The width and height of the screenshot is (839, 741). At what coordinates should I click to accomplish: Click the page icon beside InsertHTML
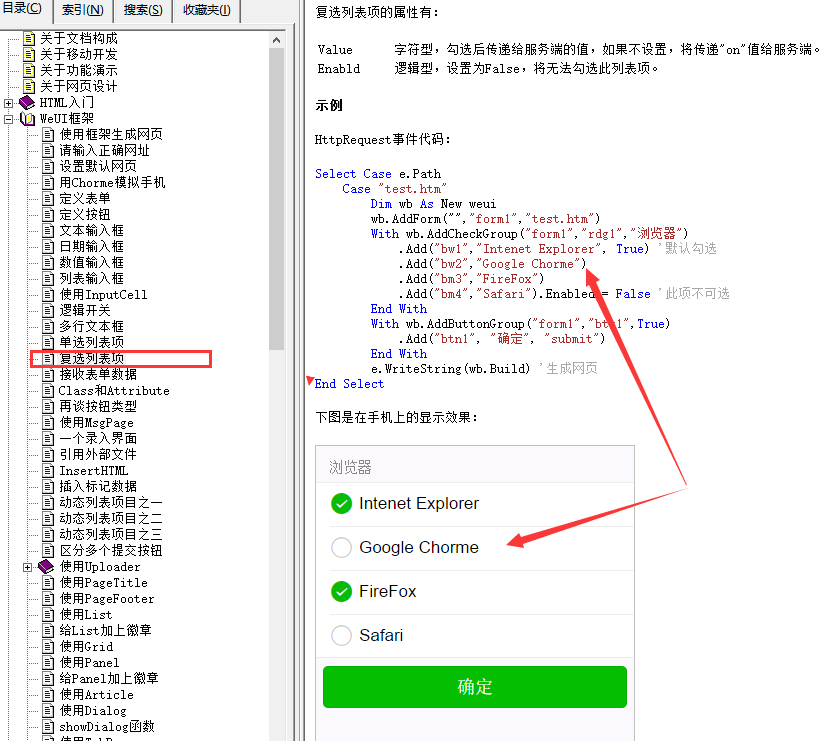[x=47, y=471]
